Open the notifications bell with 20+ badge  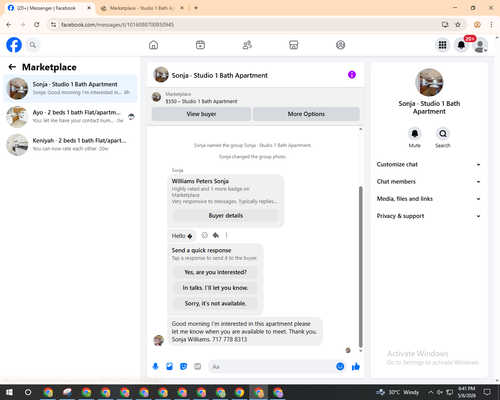pos(461,45)
